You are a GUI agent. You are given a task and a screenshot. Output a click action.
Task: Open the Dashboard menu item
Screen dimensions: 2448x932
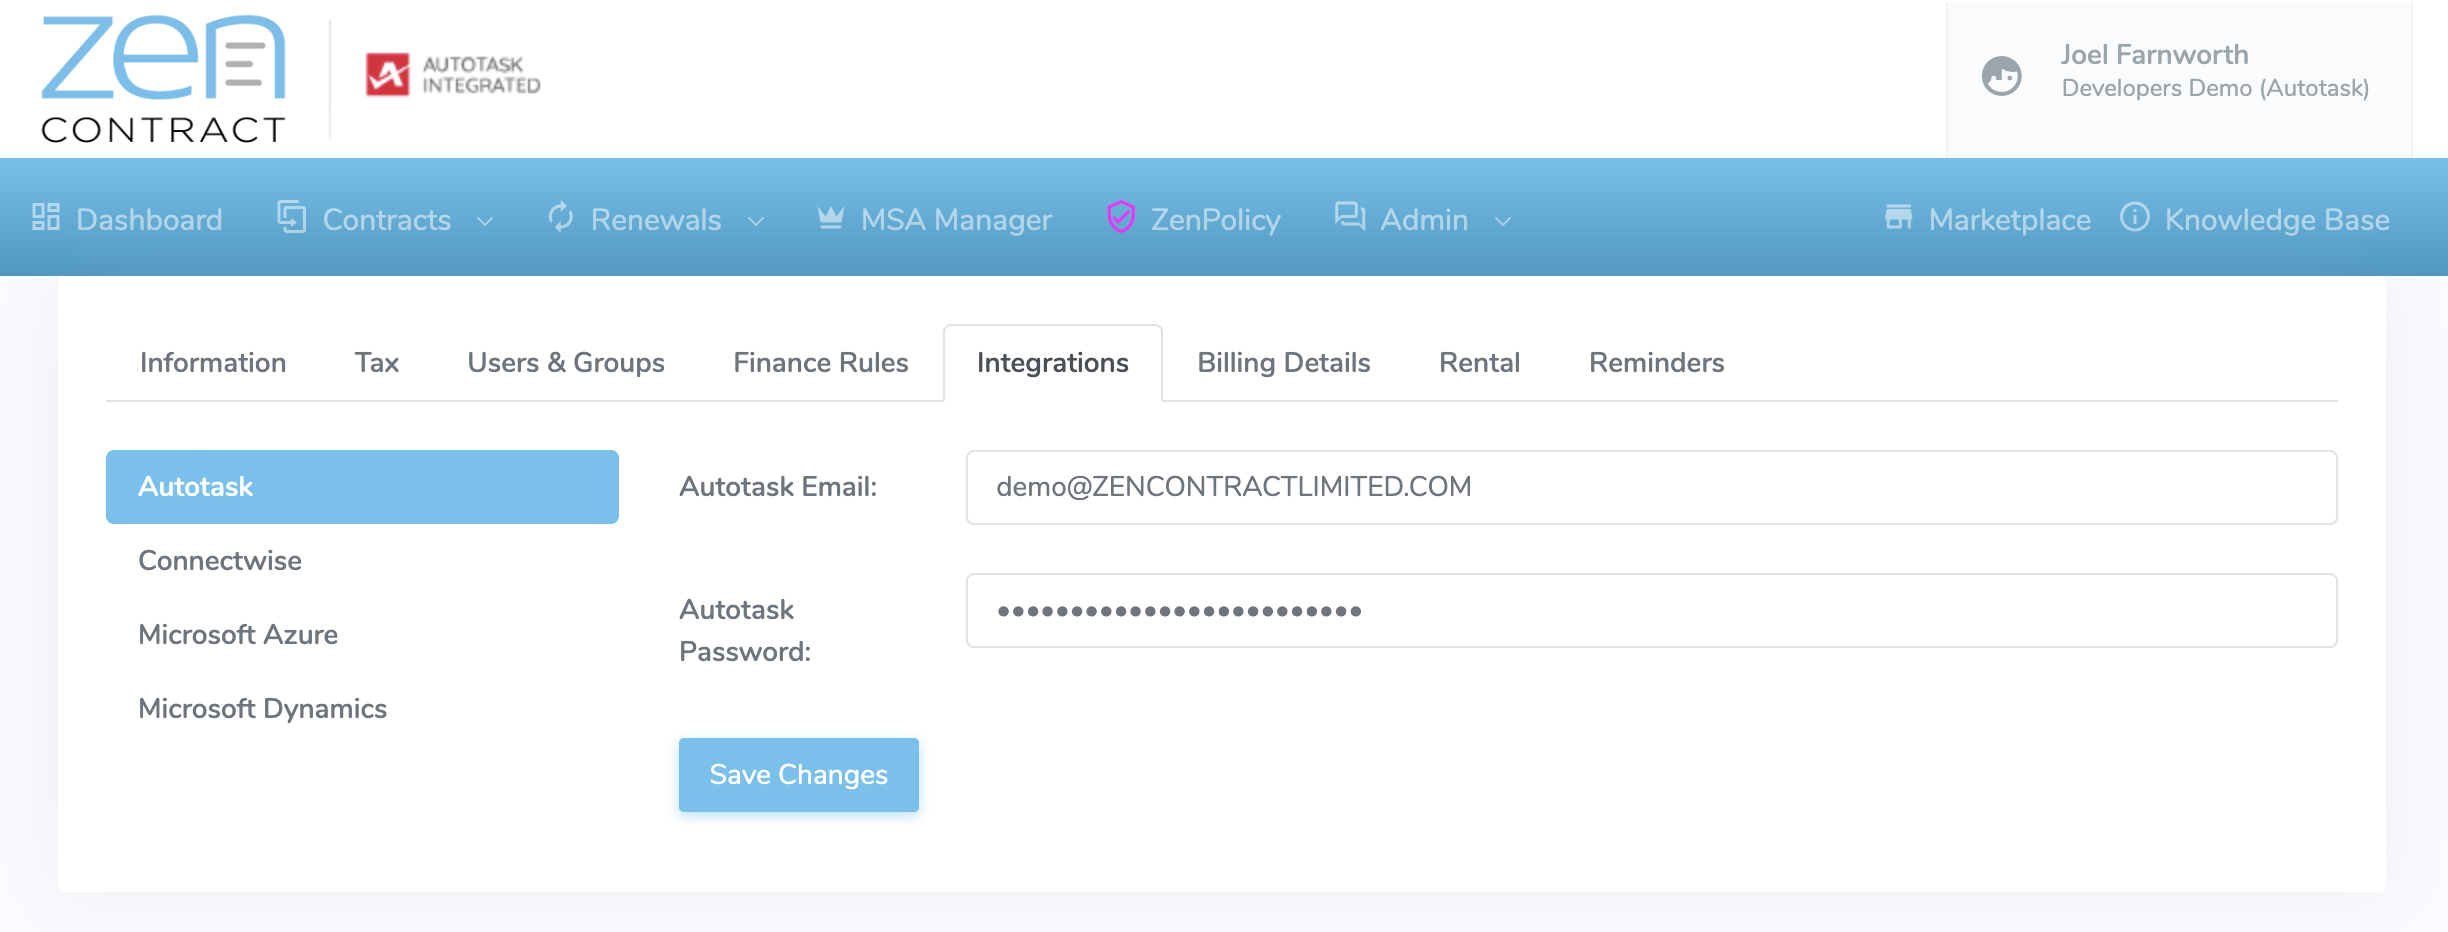click(127, 219)
